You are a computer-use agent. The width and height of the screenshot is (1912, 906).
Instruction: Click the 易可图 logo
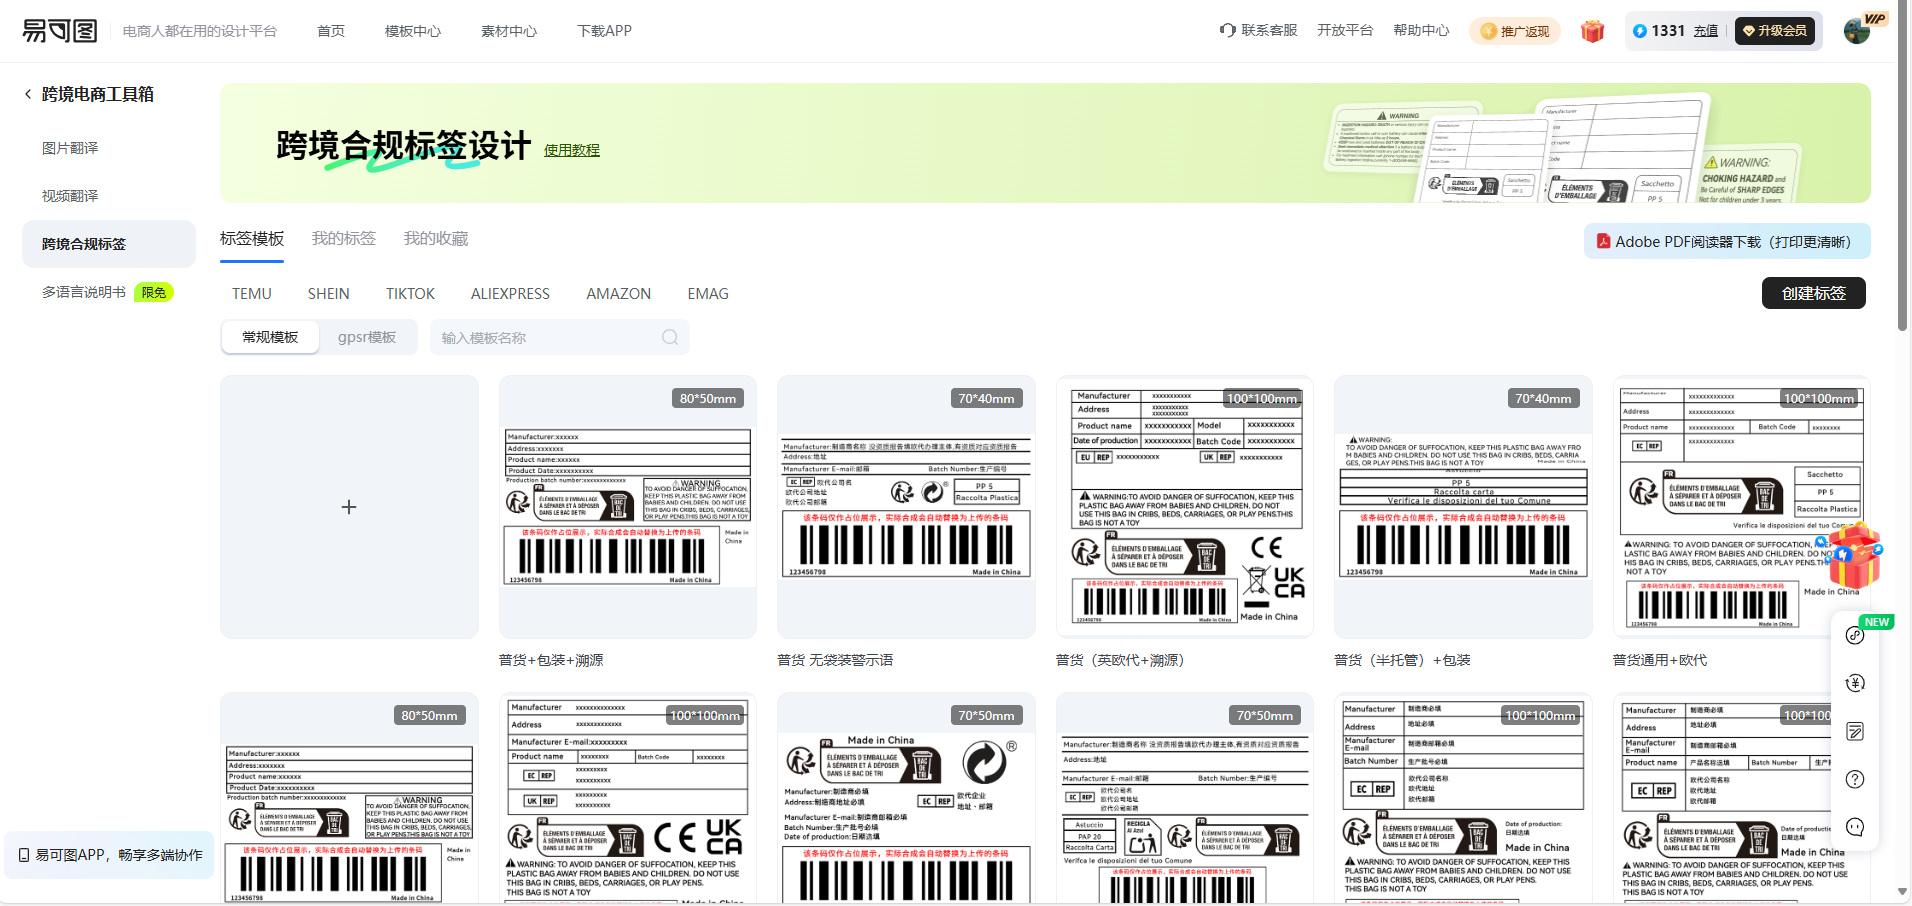(x=60, y=31)
